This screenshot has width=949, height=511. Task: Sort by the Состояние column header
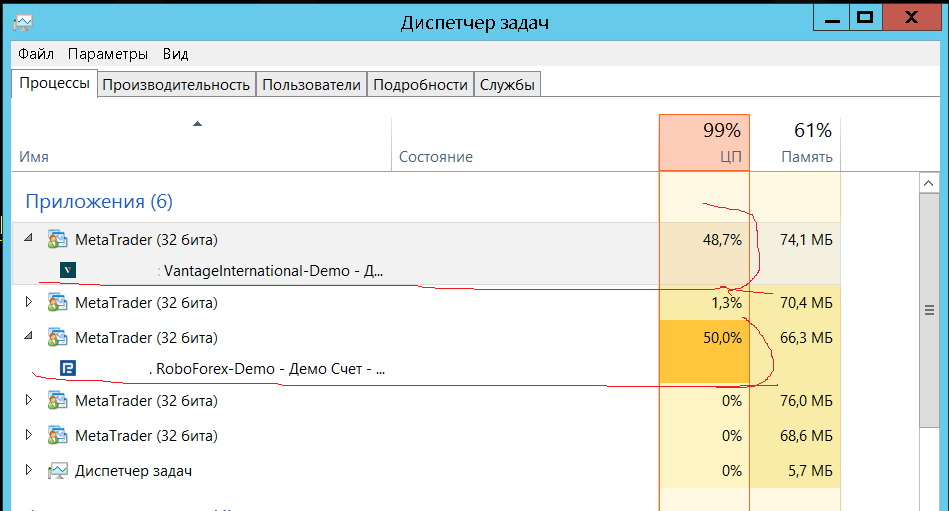click(x=525, y=143)
